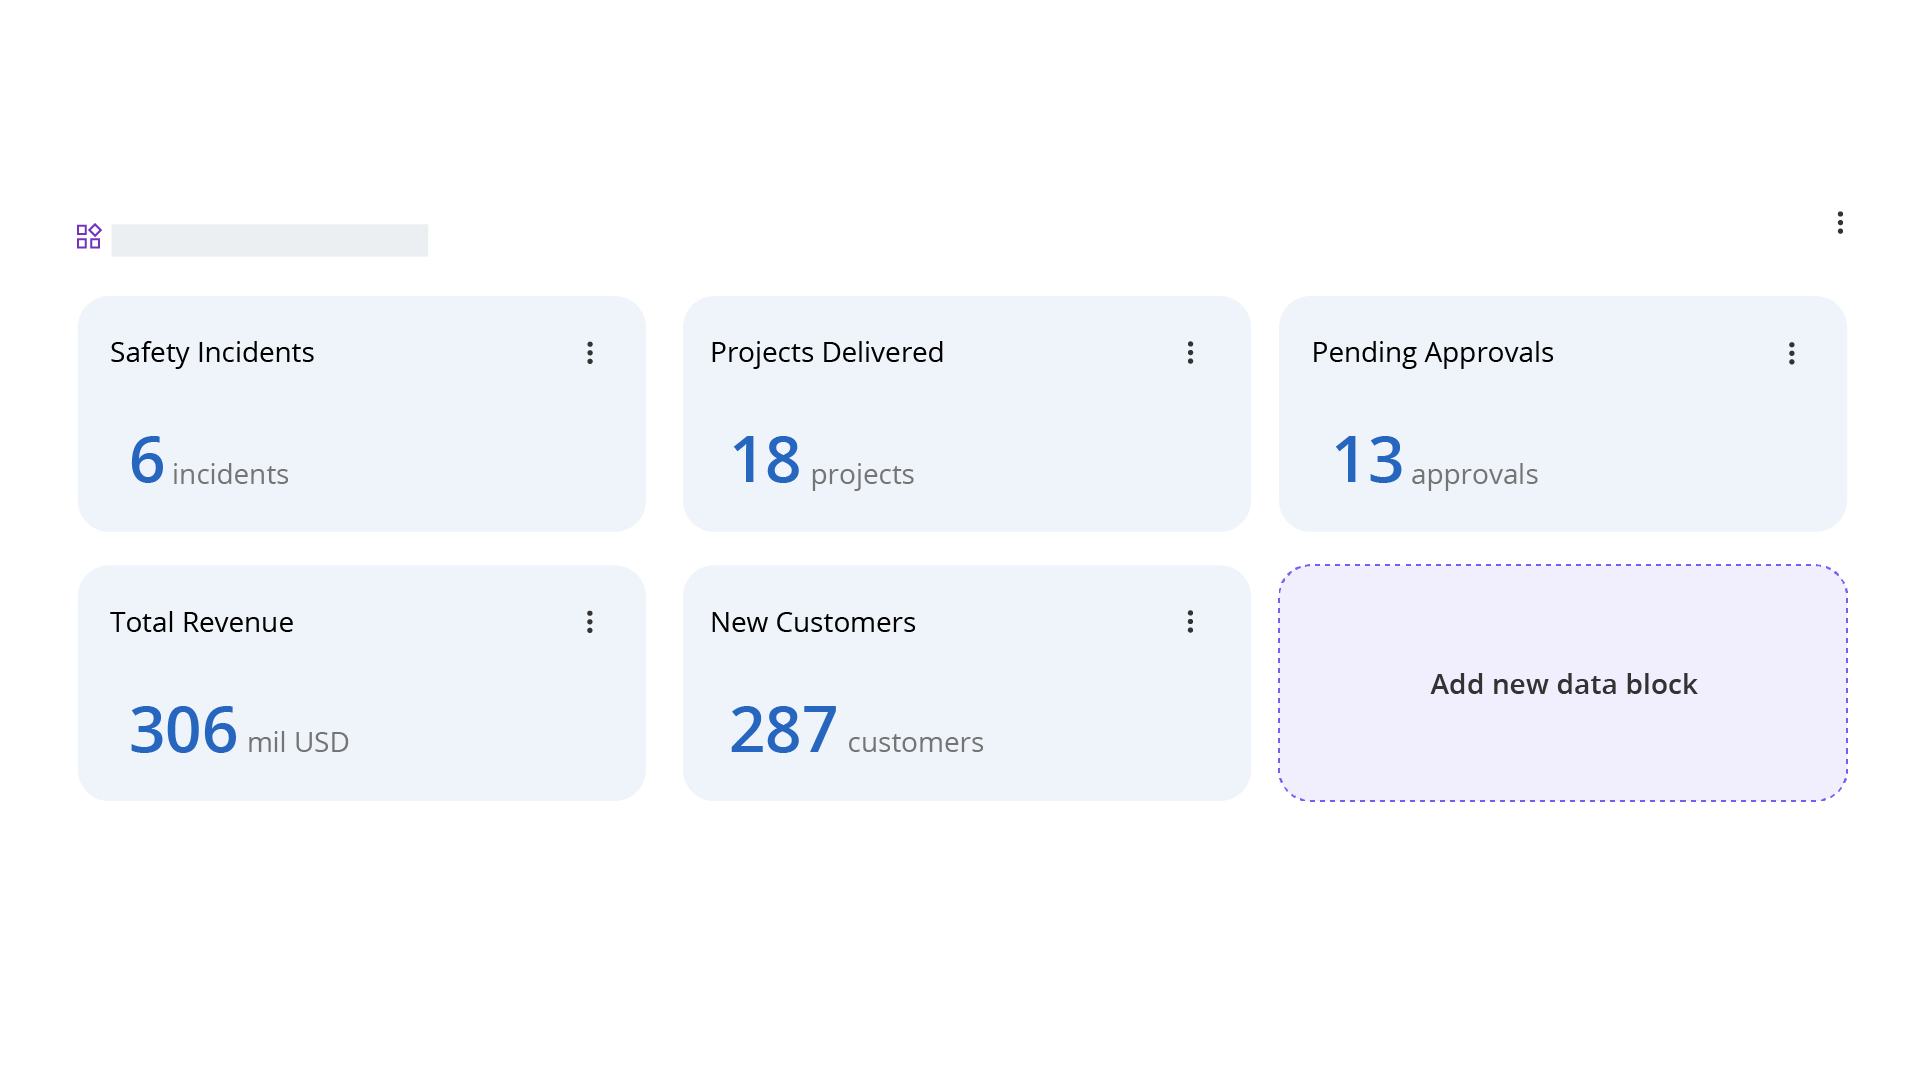
Task: Open Projects Delivered three-dot menu
Action: pyautogui.click(x=1190, y=352)
